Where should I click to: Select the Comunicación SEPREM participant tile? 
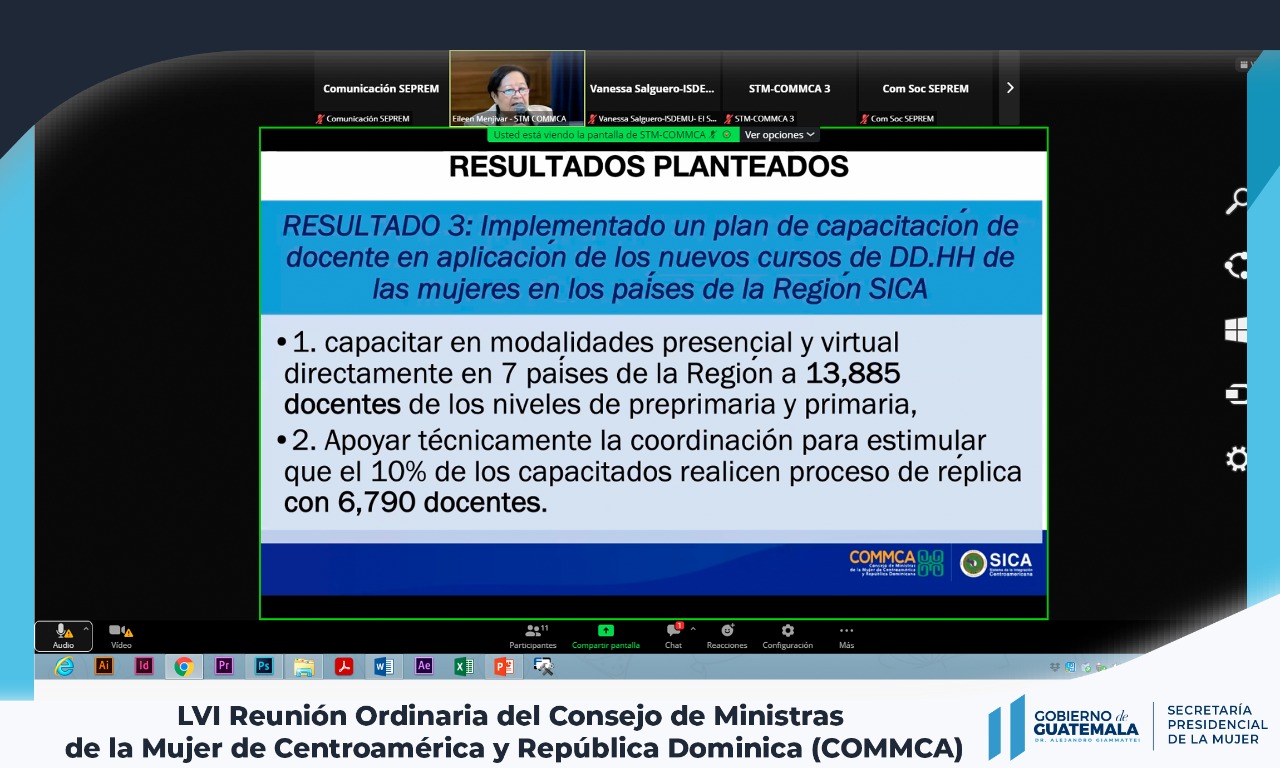381,88
